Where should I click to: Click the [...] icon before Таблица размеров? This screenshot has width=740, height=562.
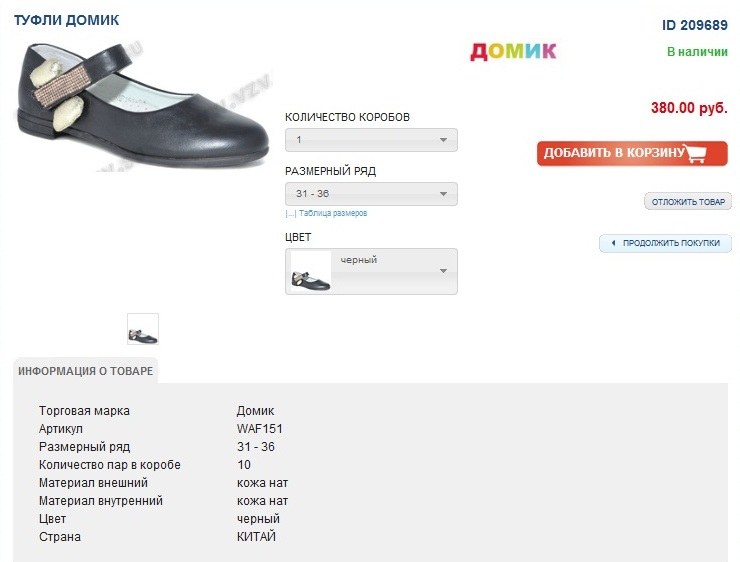pyautogui.click(x=290, y=213)
